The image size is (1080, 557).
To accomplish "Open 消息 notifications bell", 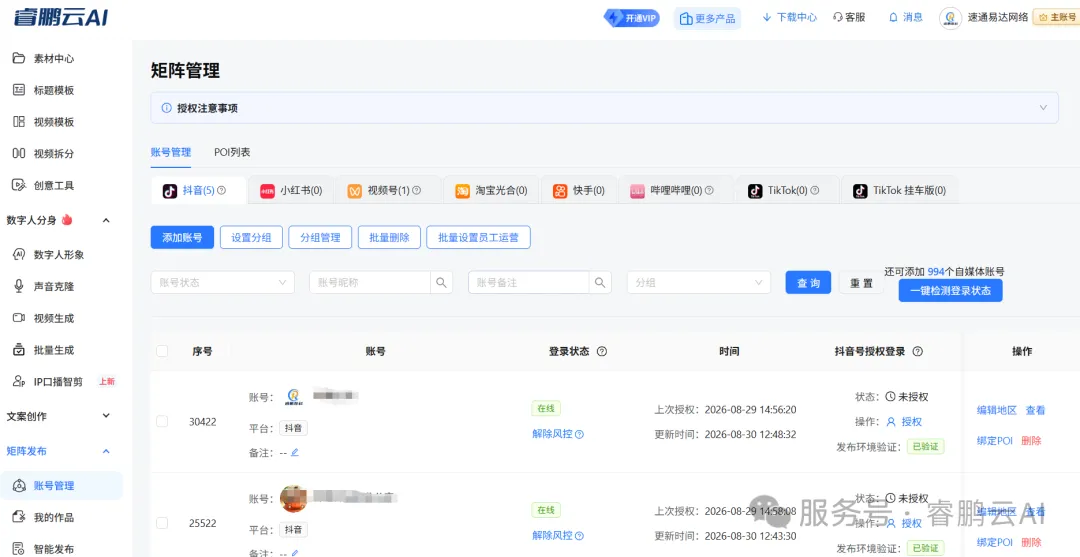I will 906,17.
